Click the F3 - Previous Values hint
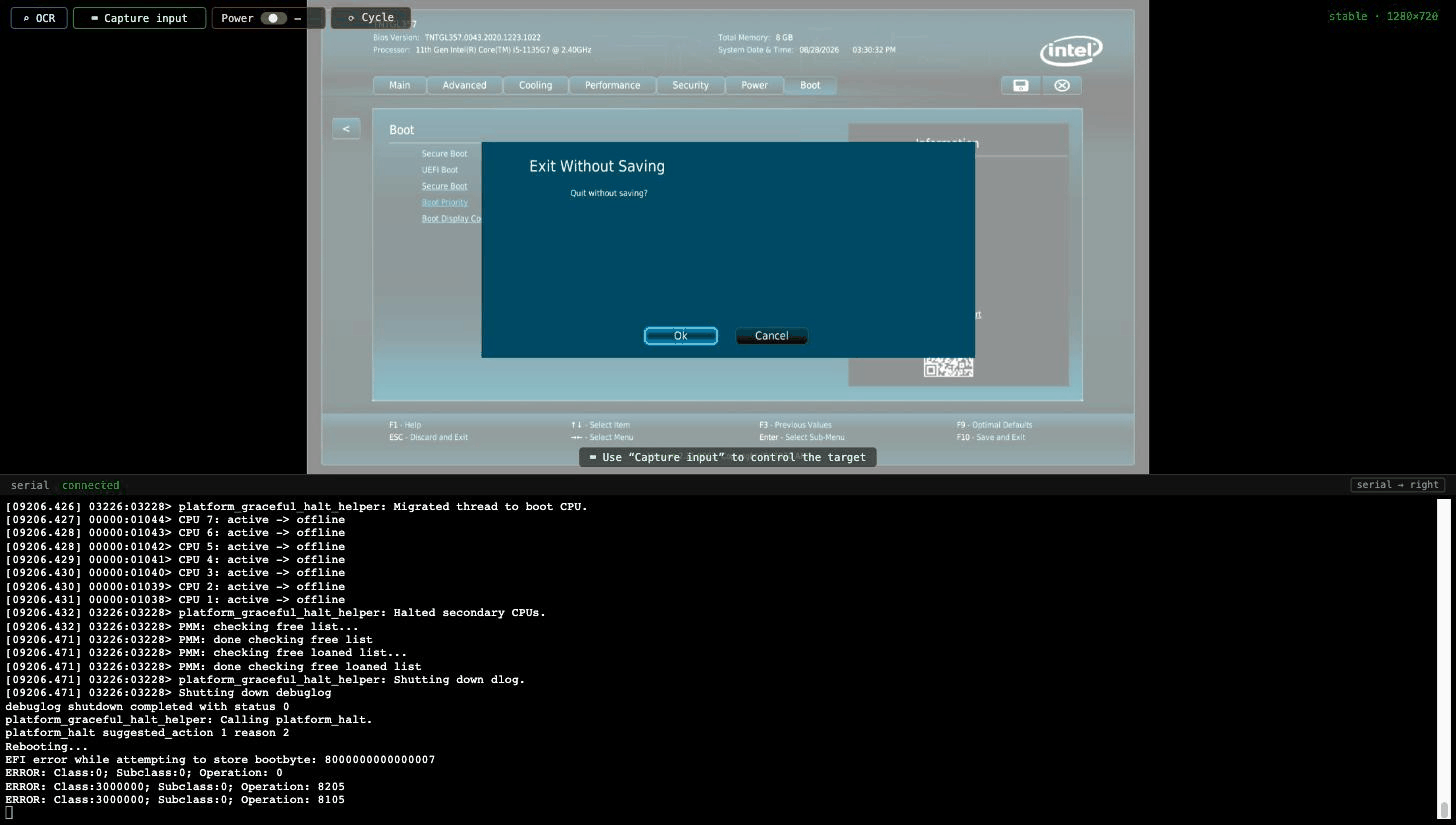This screenshot has height=825, width=1456. (795, 425)
